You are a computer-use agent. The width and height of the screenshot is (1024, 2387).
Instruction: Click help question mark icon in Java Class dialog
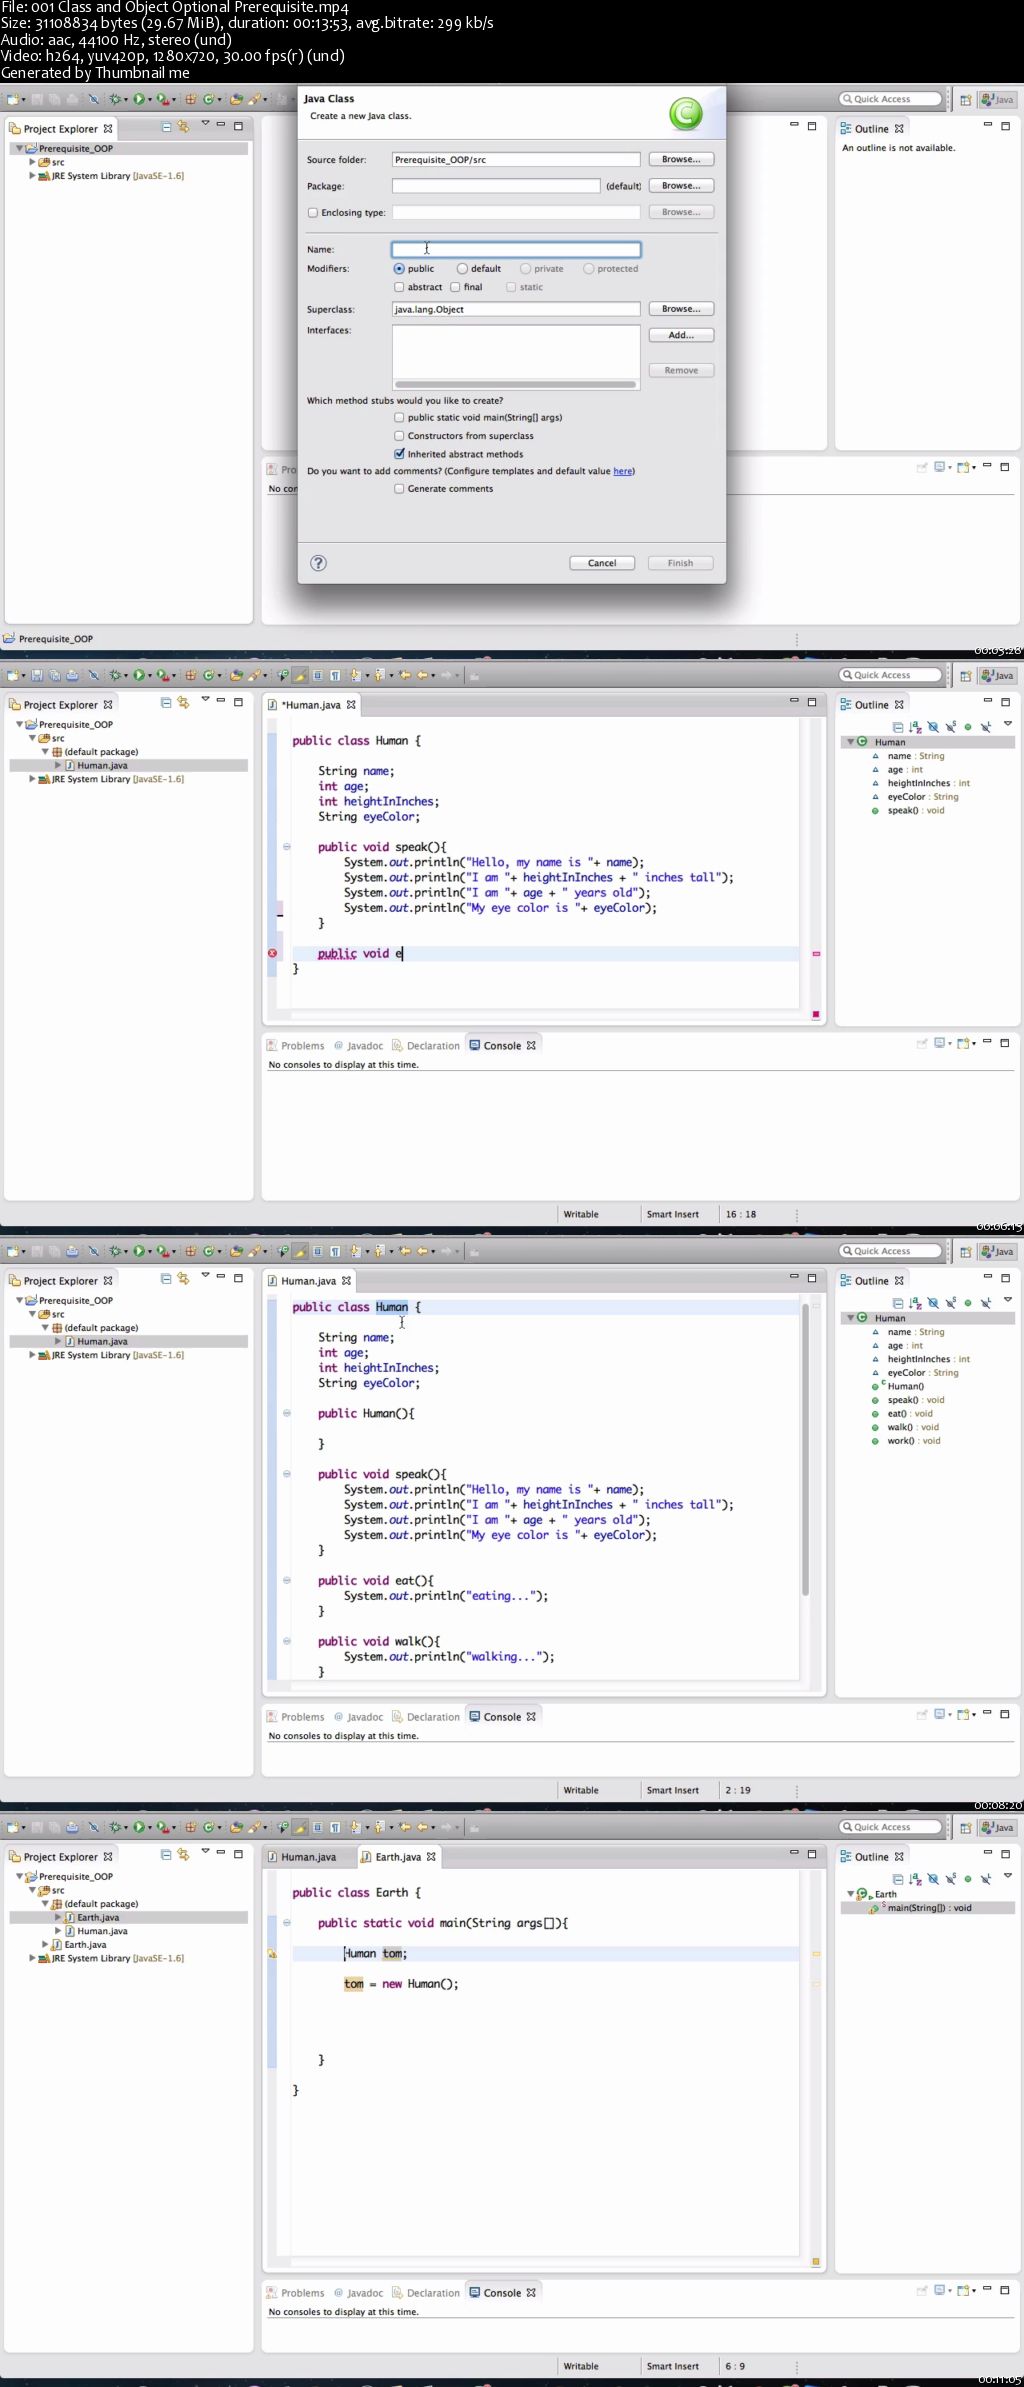(x=318, y=563)
